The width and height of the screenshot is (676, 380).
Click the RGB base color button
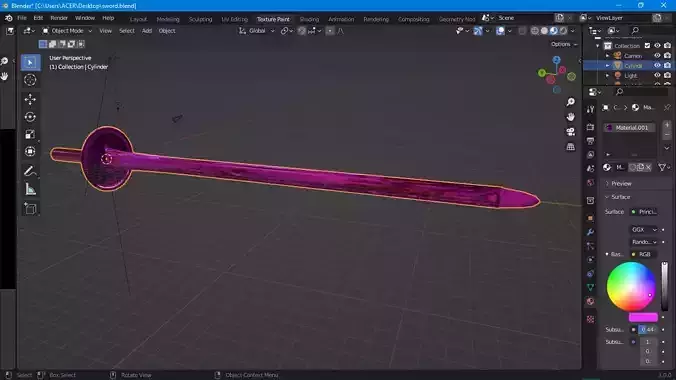[x=644, y=254]
